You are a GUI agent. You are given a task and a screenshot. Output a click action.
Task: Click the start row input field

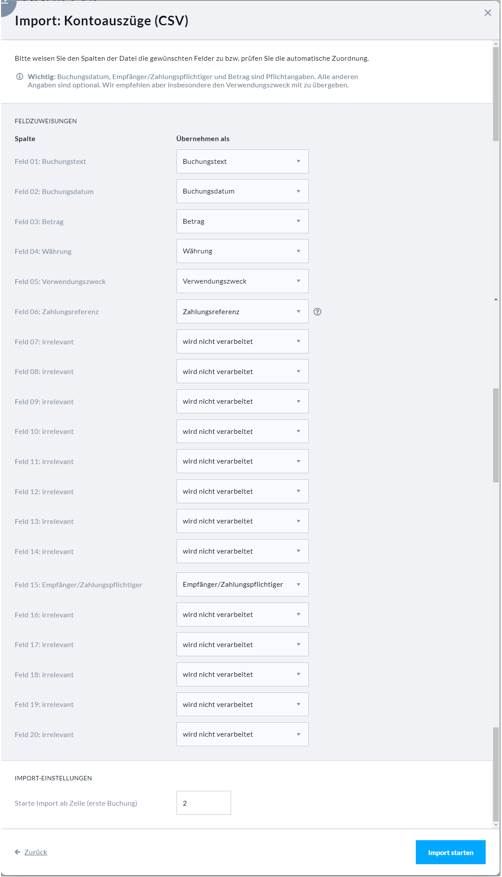pyautogui.click(x=203, y=803)
